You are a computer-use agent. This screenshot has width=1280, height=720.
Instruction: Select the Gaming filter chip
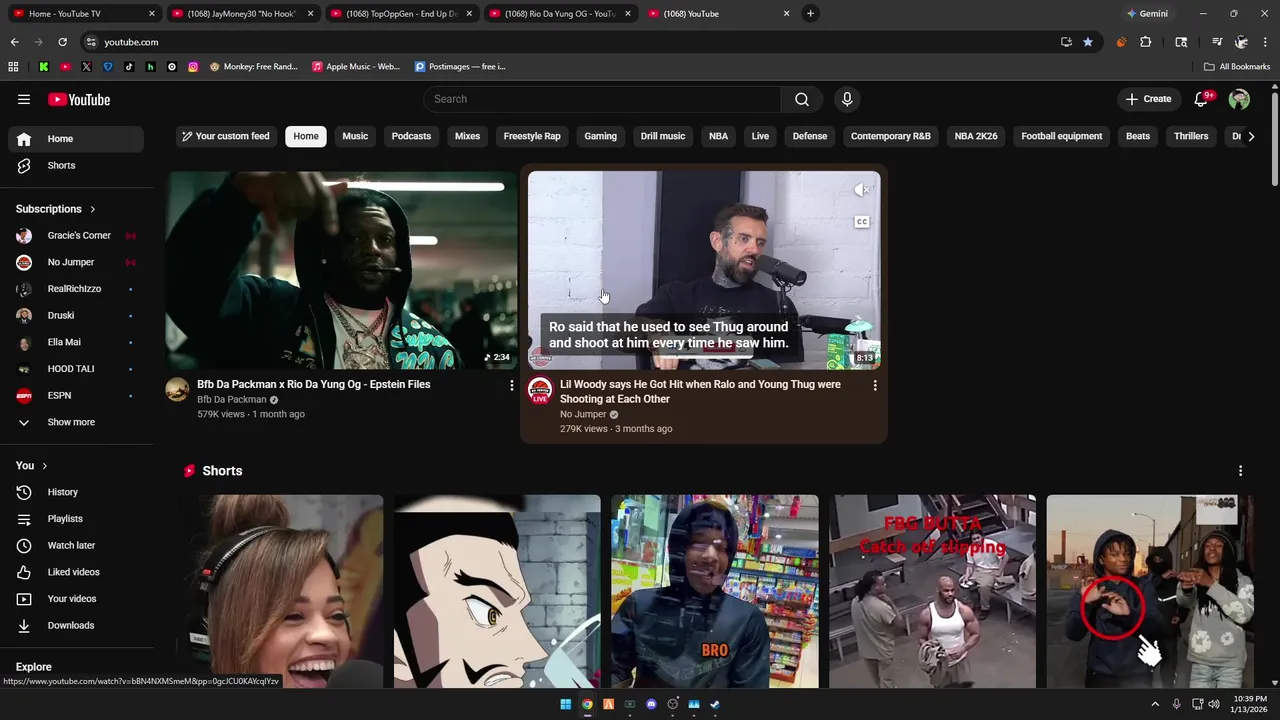tap(600, 136)
